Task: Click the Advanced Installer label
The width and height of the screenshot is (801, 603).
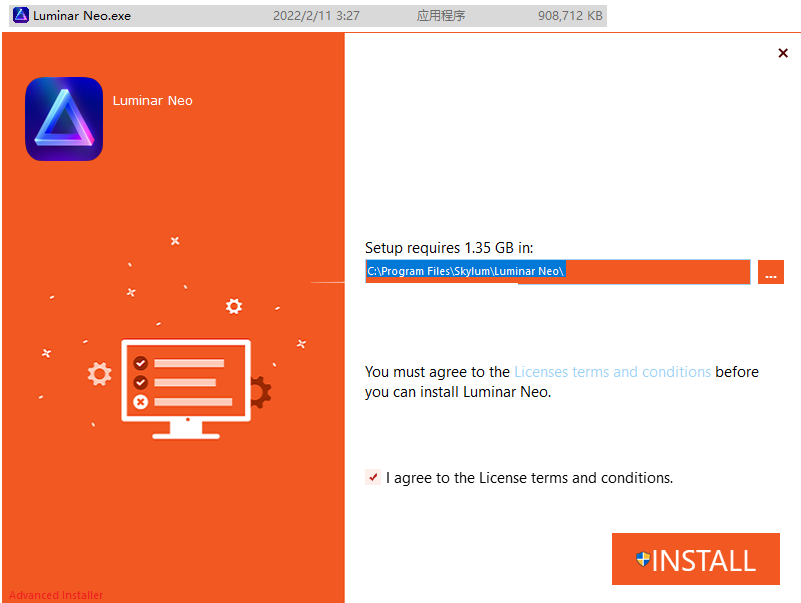Action: 55,595
